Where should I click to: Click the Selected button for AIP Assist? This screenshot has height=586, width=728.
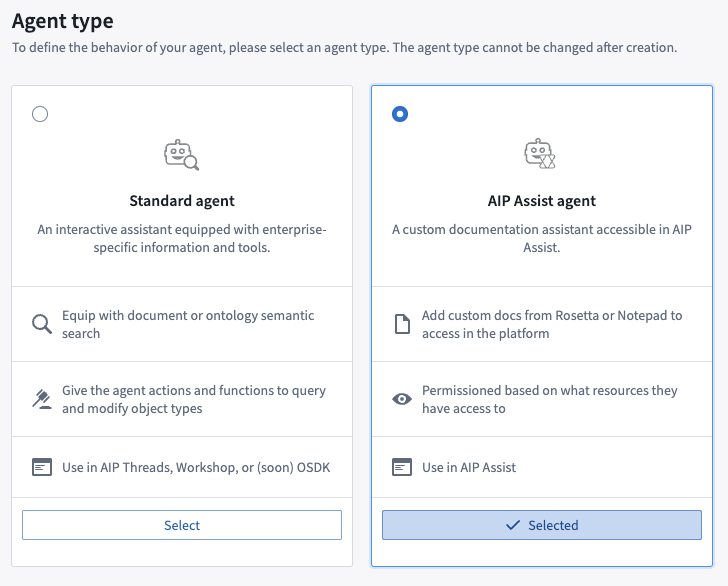(x=542, y=525)
